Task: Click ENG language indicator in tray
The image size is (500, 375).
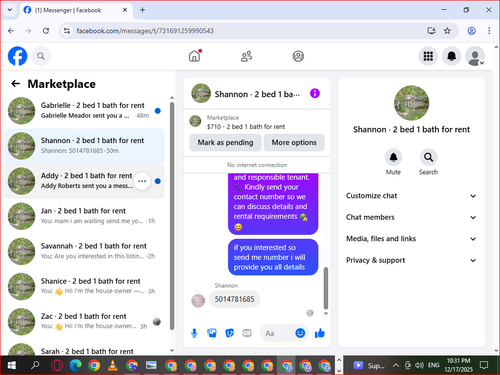Action: (x=433, y=365)
